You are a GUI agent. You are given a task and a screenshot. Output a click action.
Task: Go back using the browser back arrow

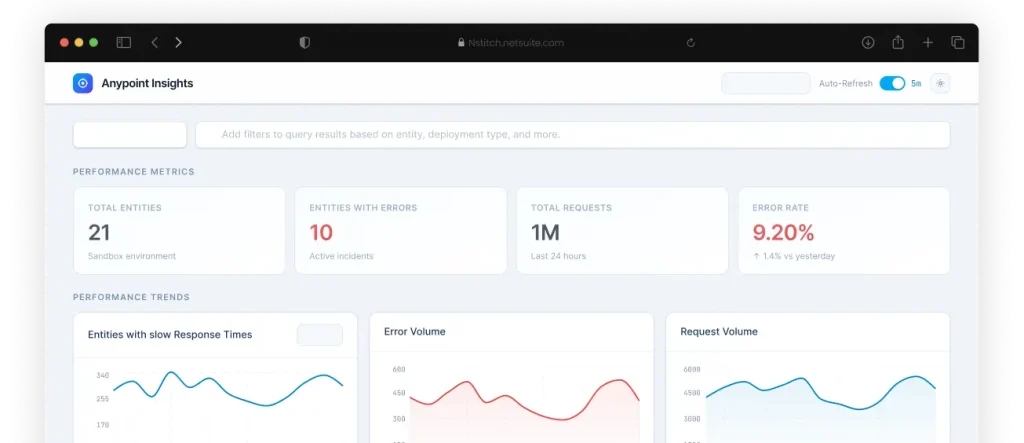(155, 42)
